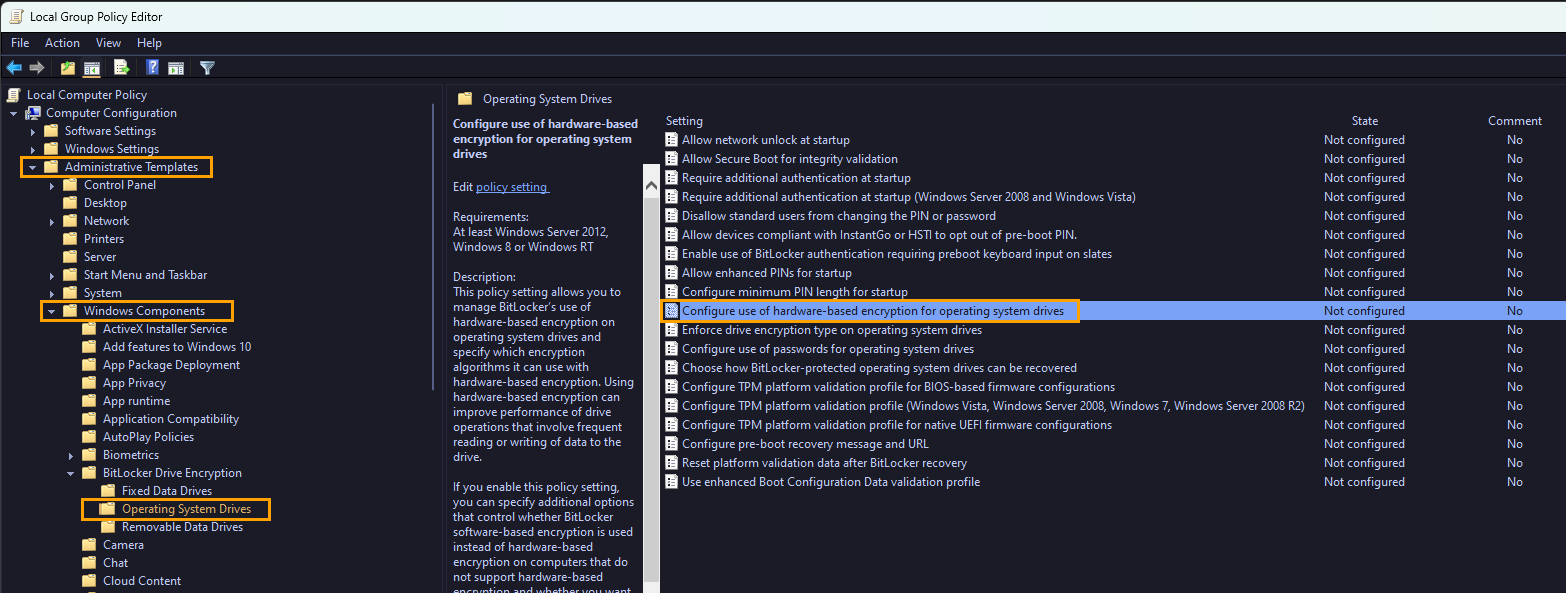Image resolution: width=1566 pixels, height=593 pixels.
Task: Click the Computer Configuration computer icon
Action: [33, 113]
